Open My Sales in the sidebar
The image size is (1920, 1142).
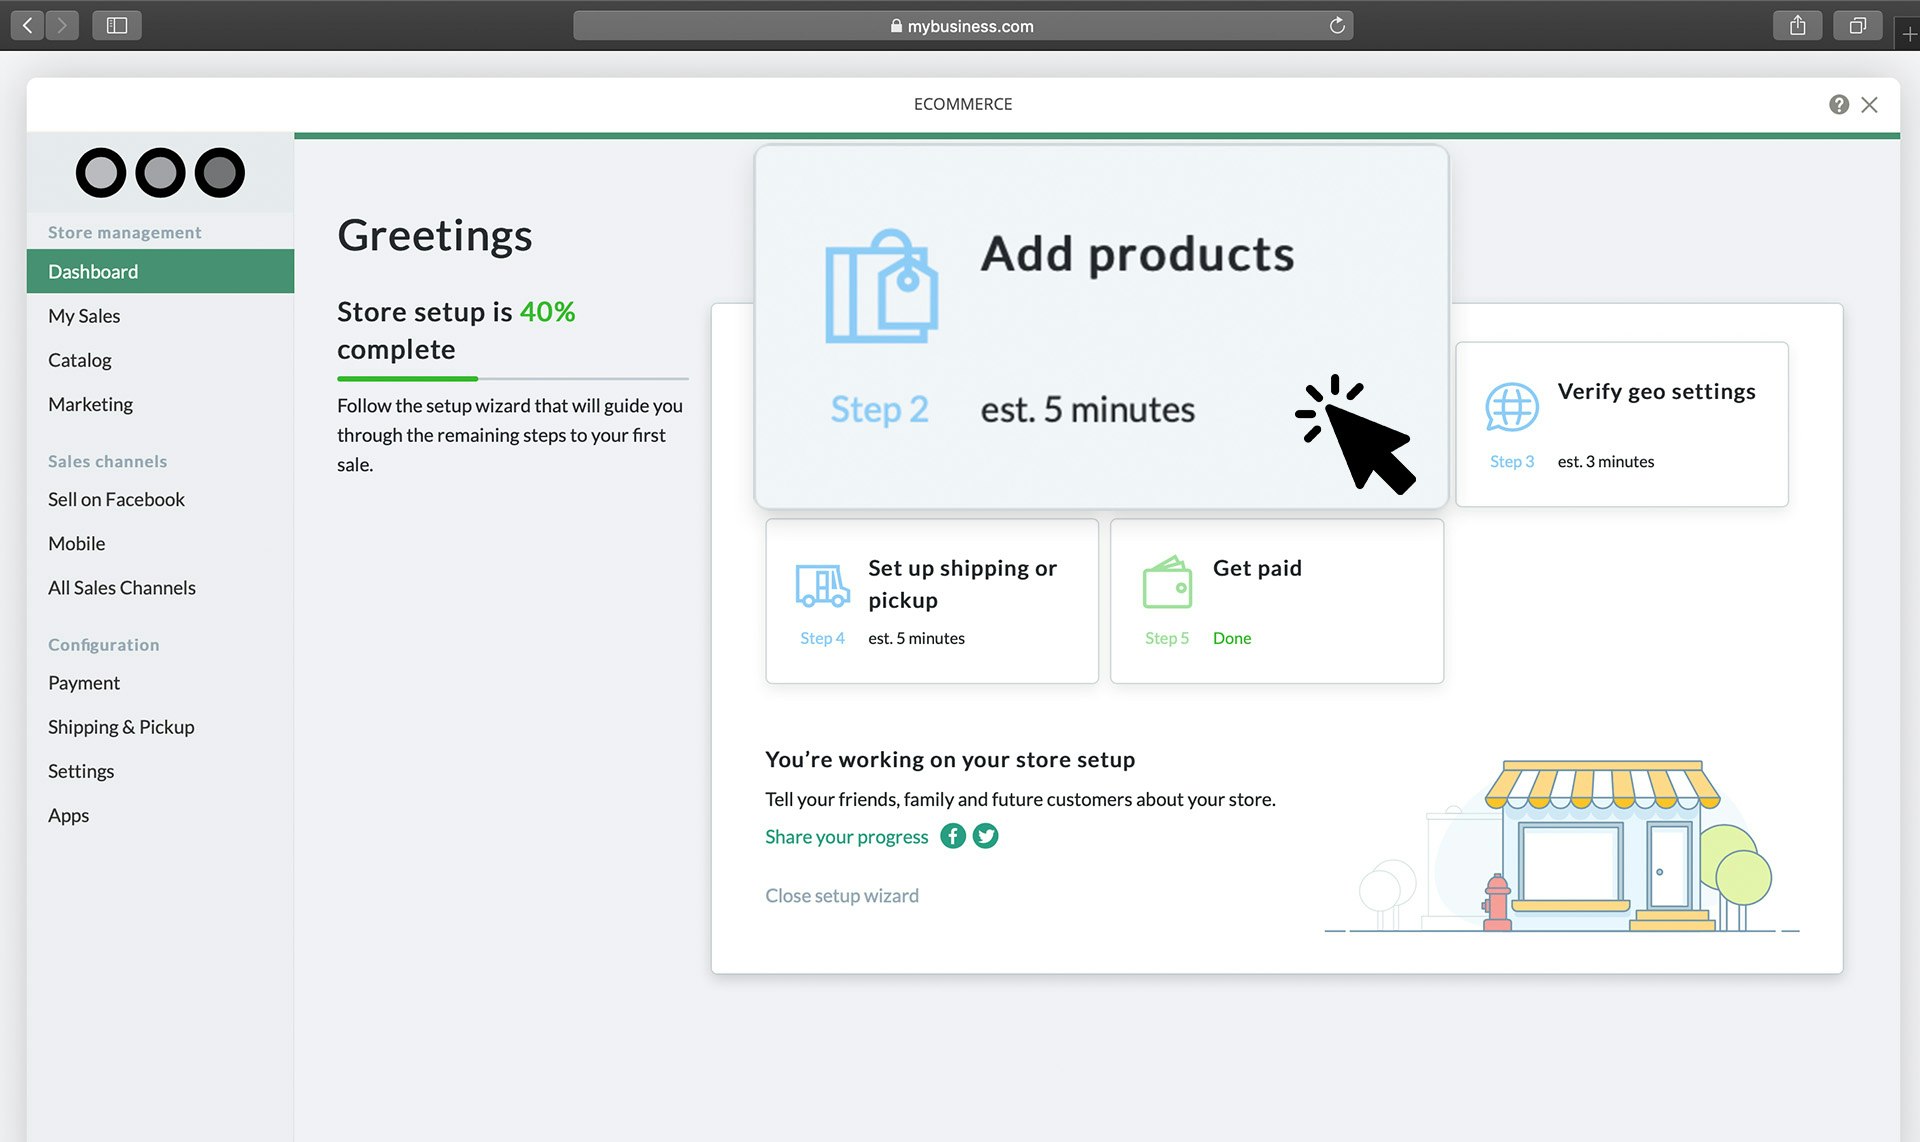click(84, 316)
